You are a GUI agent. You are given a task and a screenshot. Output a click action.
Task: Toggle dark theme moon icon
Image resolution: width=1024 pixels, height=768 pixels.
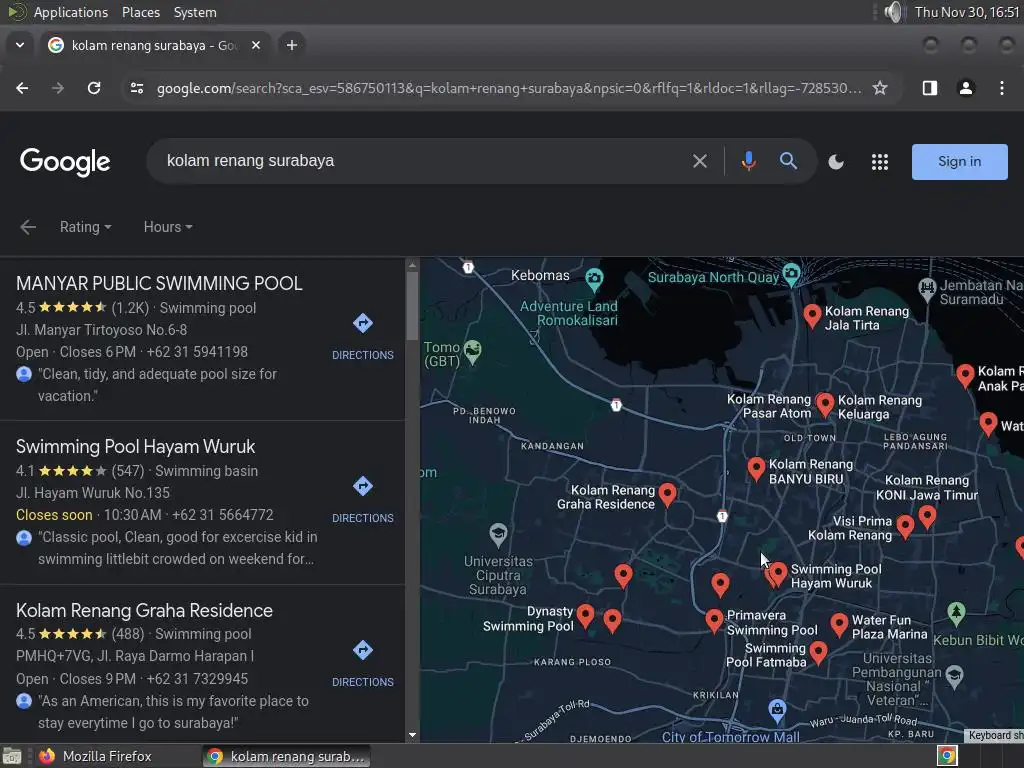(x=836, y=162)
